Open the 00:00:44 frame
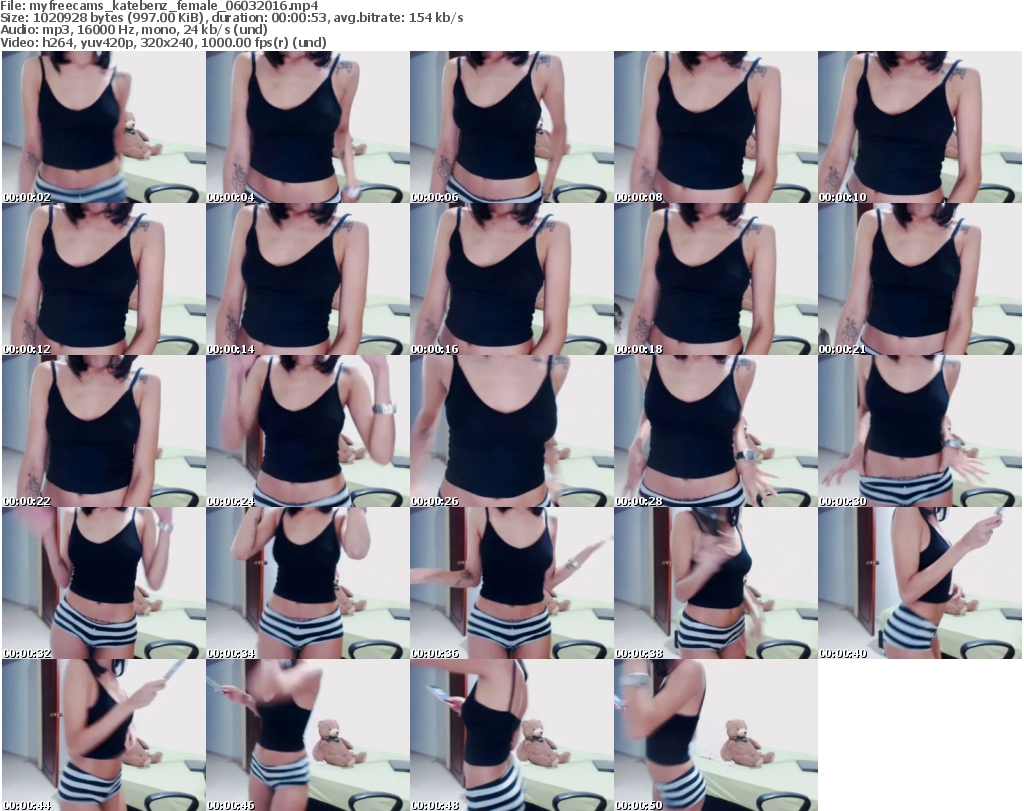Image resolution: width=1024 pixels, height=811 pixels. click(x=104, y=735)
